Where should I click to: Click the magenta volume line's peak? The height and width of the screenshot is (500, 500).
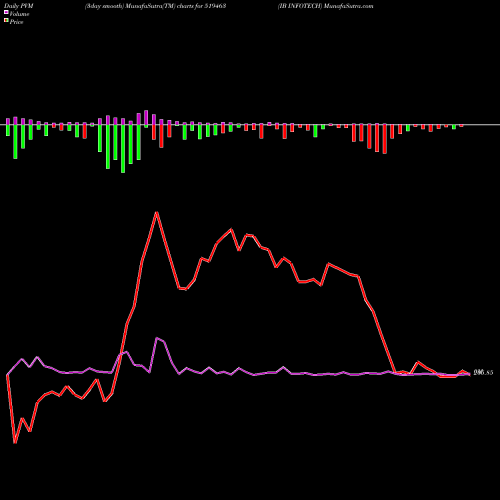(157, 338)
